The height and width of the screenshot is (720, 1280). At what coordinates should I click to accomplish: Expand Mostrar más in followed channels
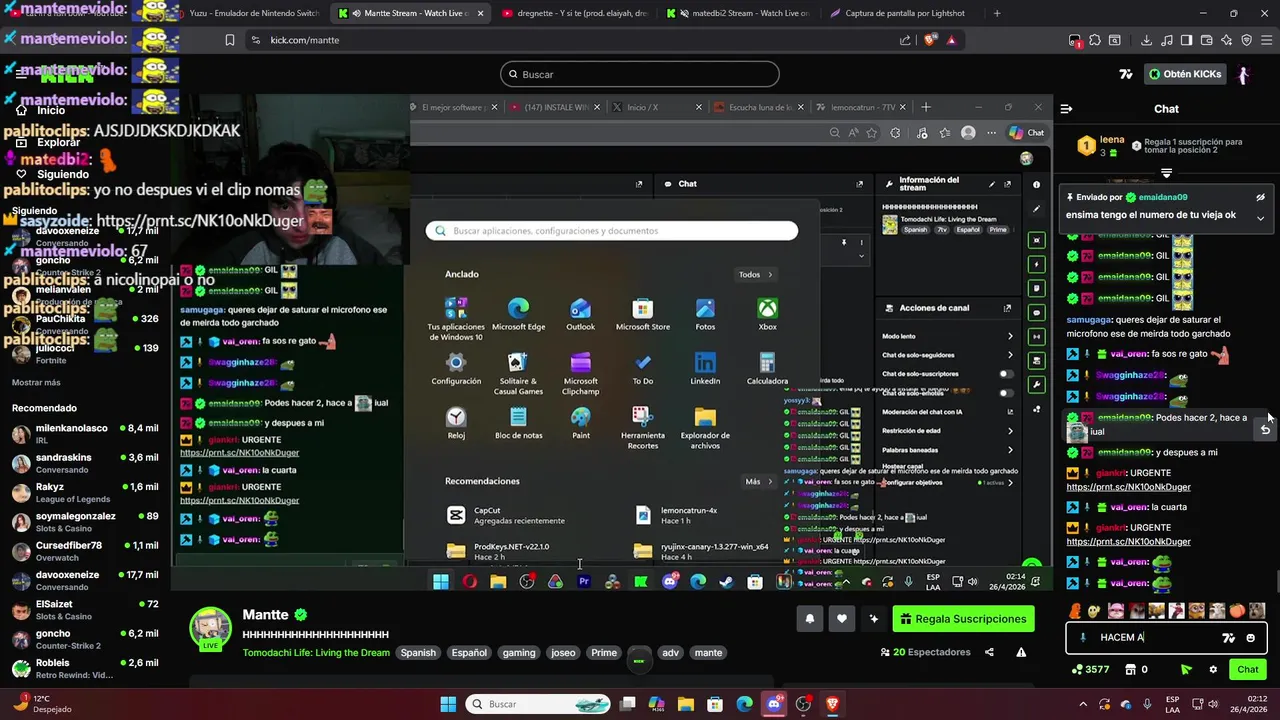pos(36,382)
